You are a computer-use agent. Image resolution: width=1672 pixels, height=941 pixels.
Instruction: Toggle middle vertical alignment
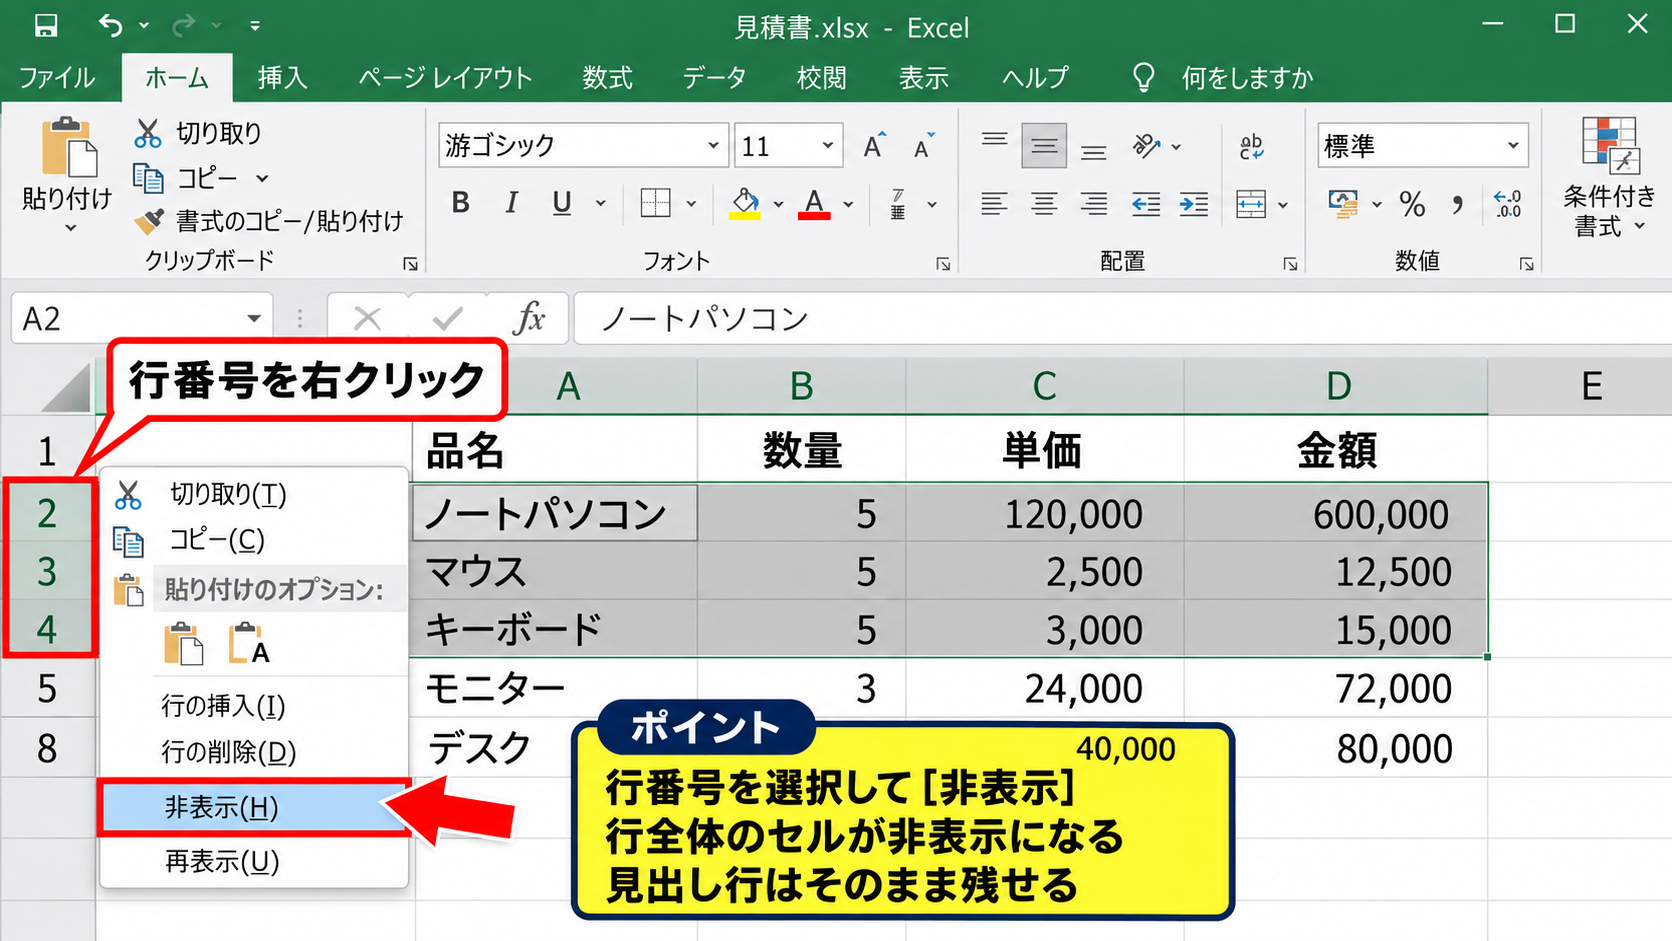1044,147
